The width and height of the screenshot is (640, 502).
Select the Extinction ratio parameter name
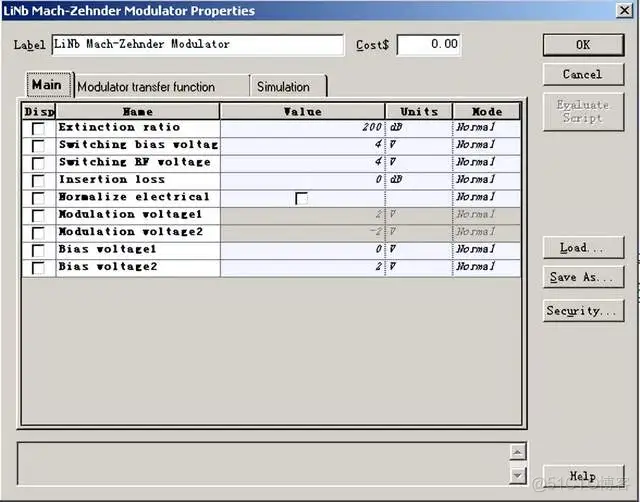[138, 128]
